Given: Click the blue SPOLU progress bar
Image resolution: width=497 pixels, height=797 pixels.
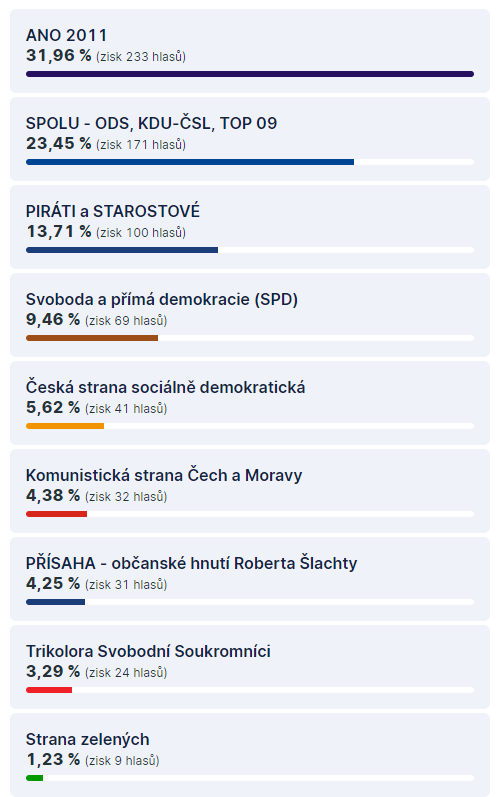Looking at the screenshot, I should 190,162.
